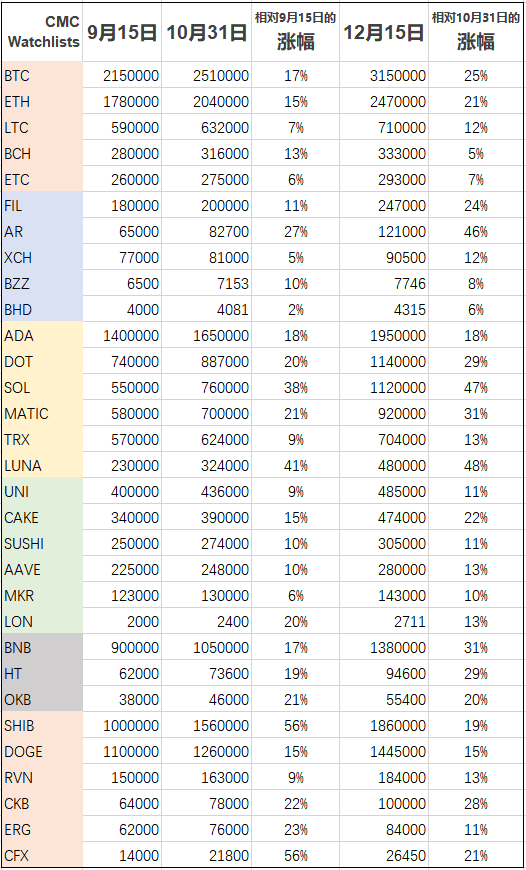The width and height of the screenshot is (526, 870).
Task: Select cell containing 3150000 for BTC
Action: (x=384, y=75)
